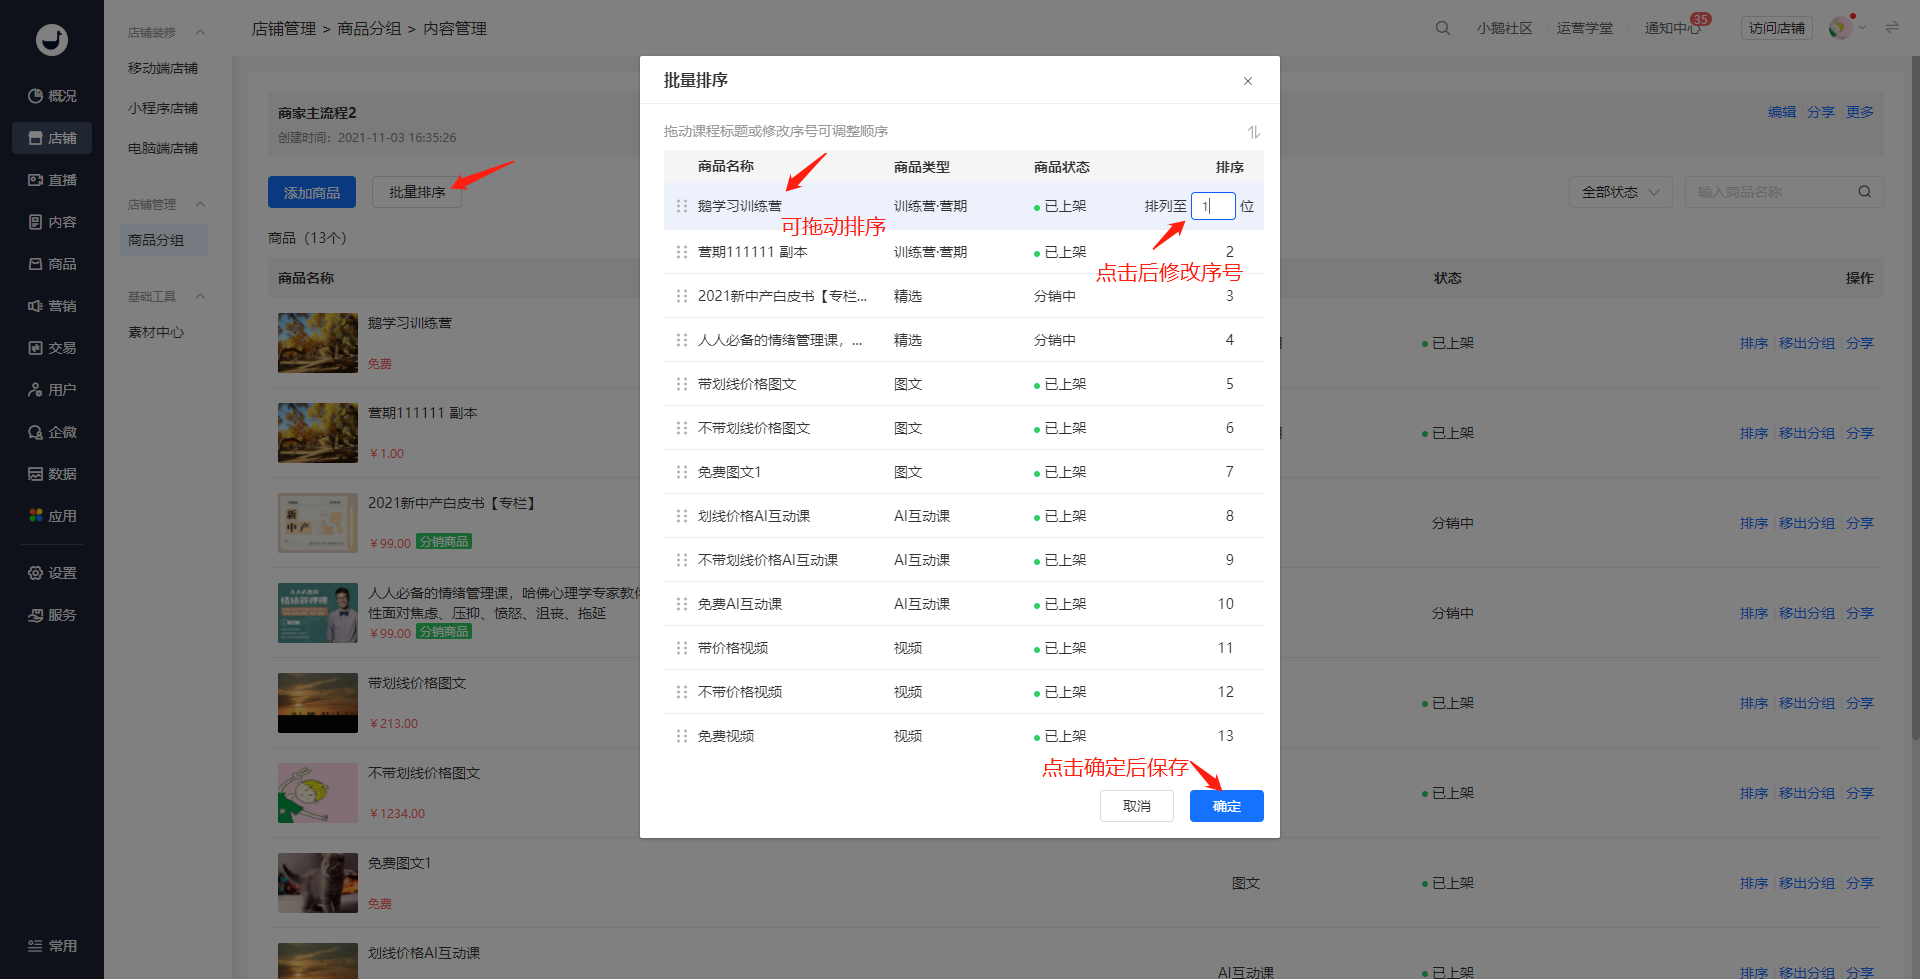Grab the drag handle for 鹅学习训练营 row
This screenshot has width=1920, height=979.
click(682, 206)
